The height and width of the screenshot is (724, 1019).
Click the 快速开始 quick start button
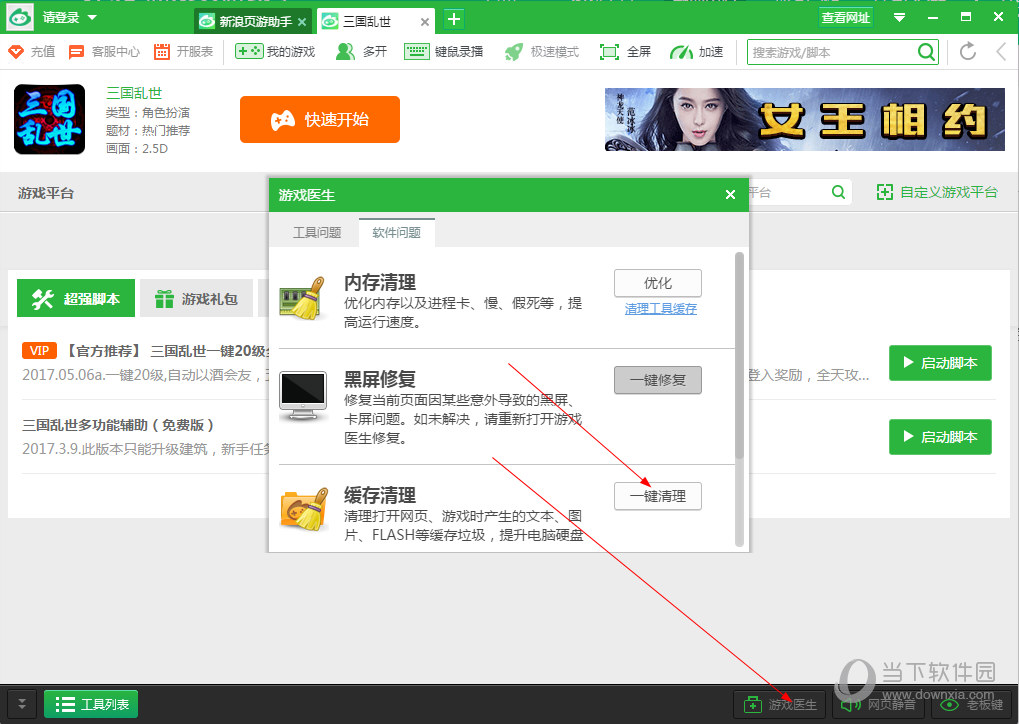pyautogui.click(x=319, y=118)
